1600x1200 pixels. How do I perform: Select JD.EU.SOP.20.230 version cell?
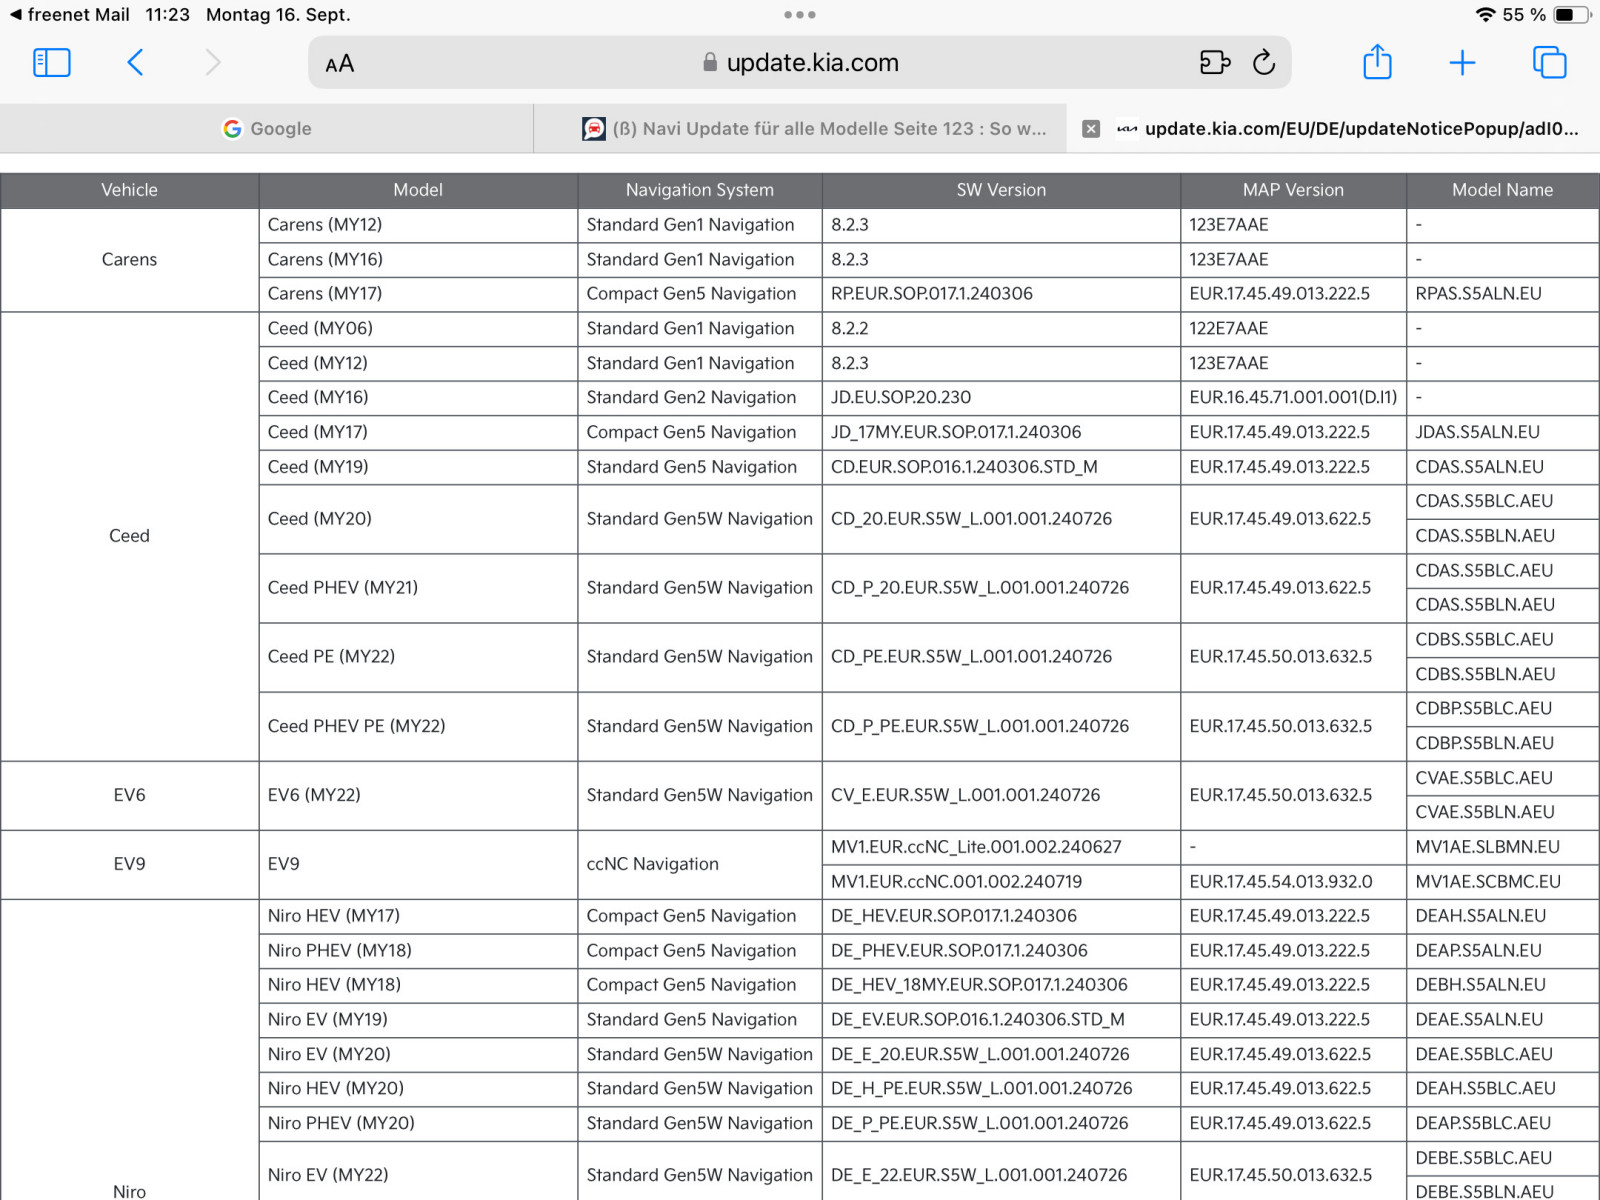click(1001, 398)
